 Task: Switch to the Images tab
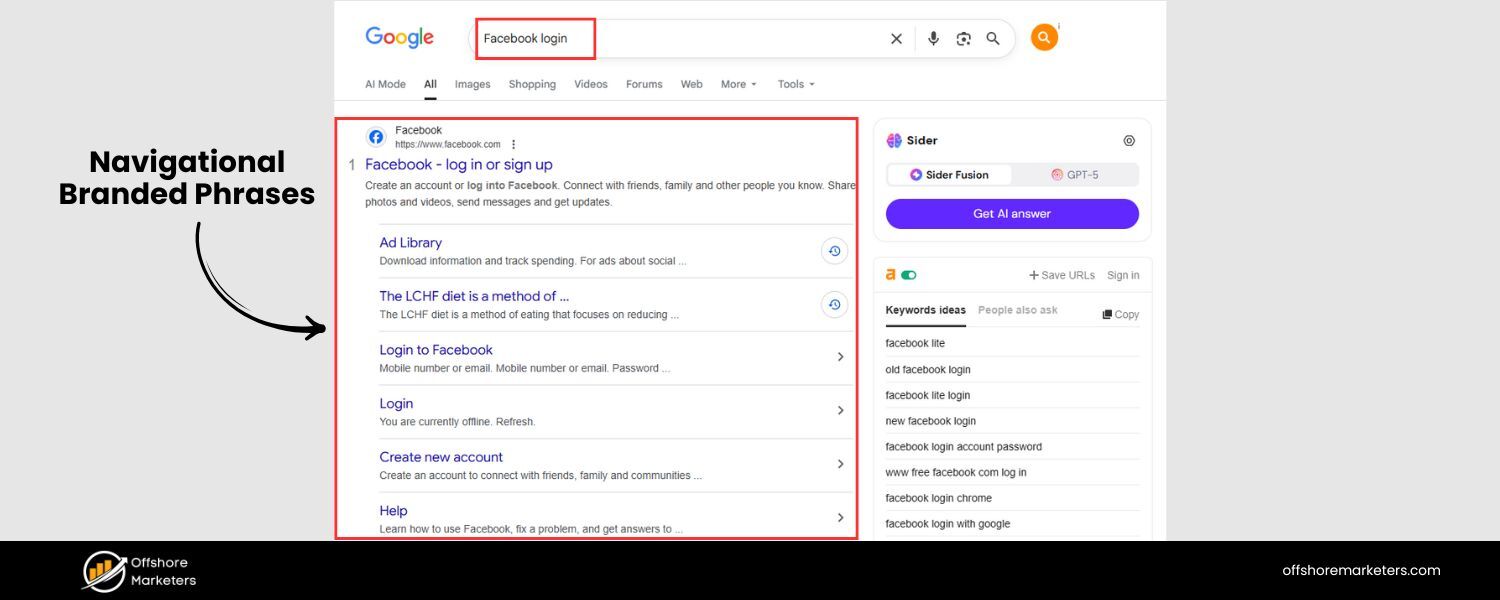472,85
